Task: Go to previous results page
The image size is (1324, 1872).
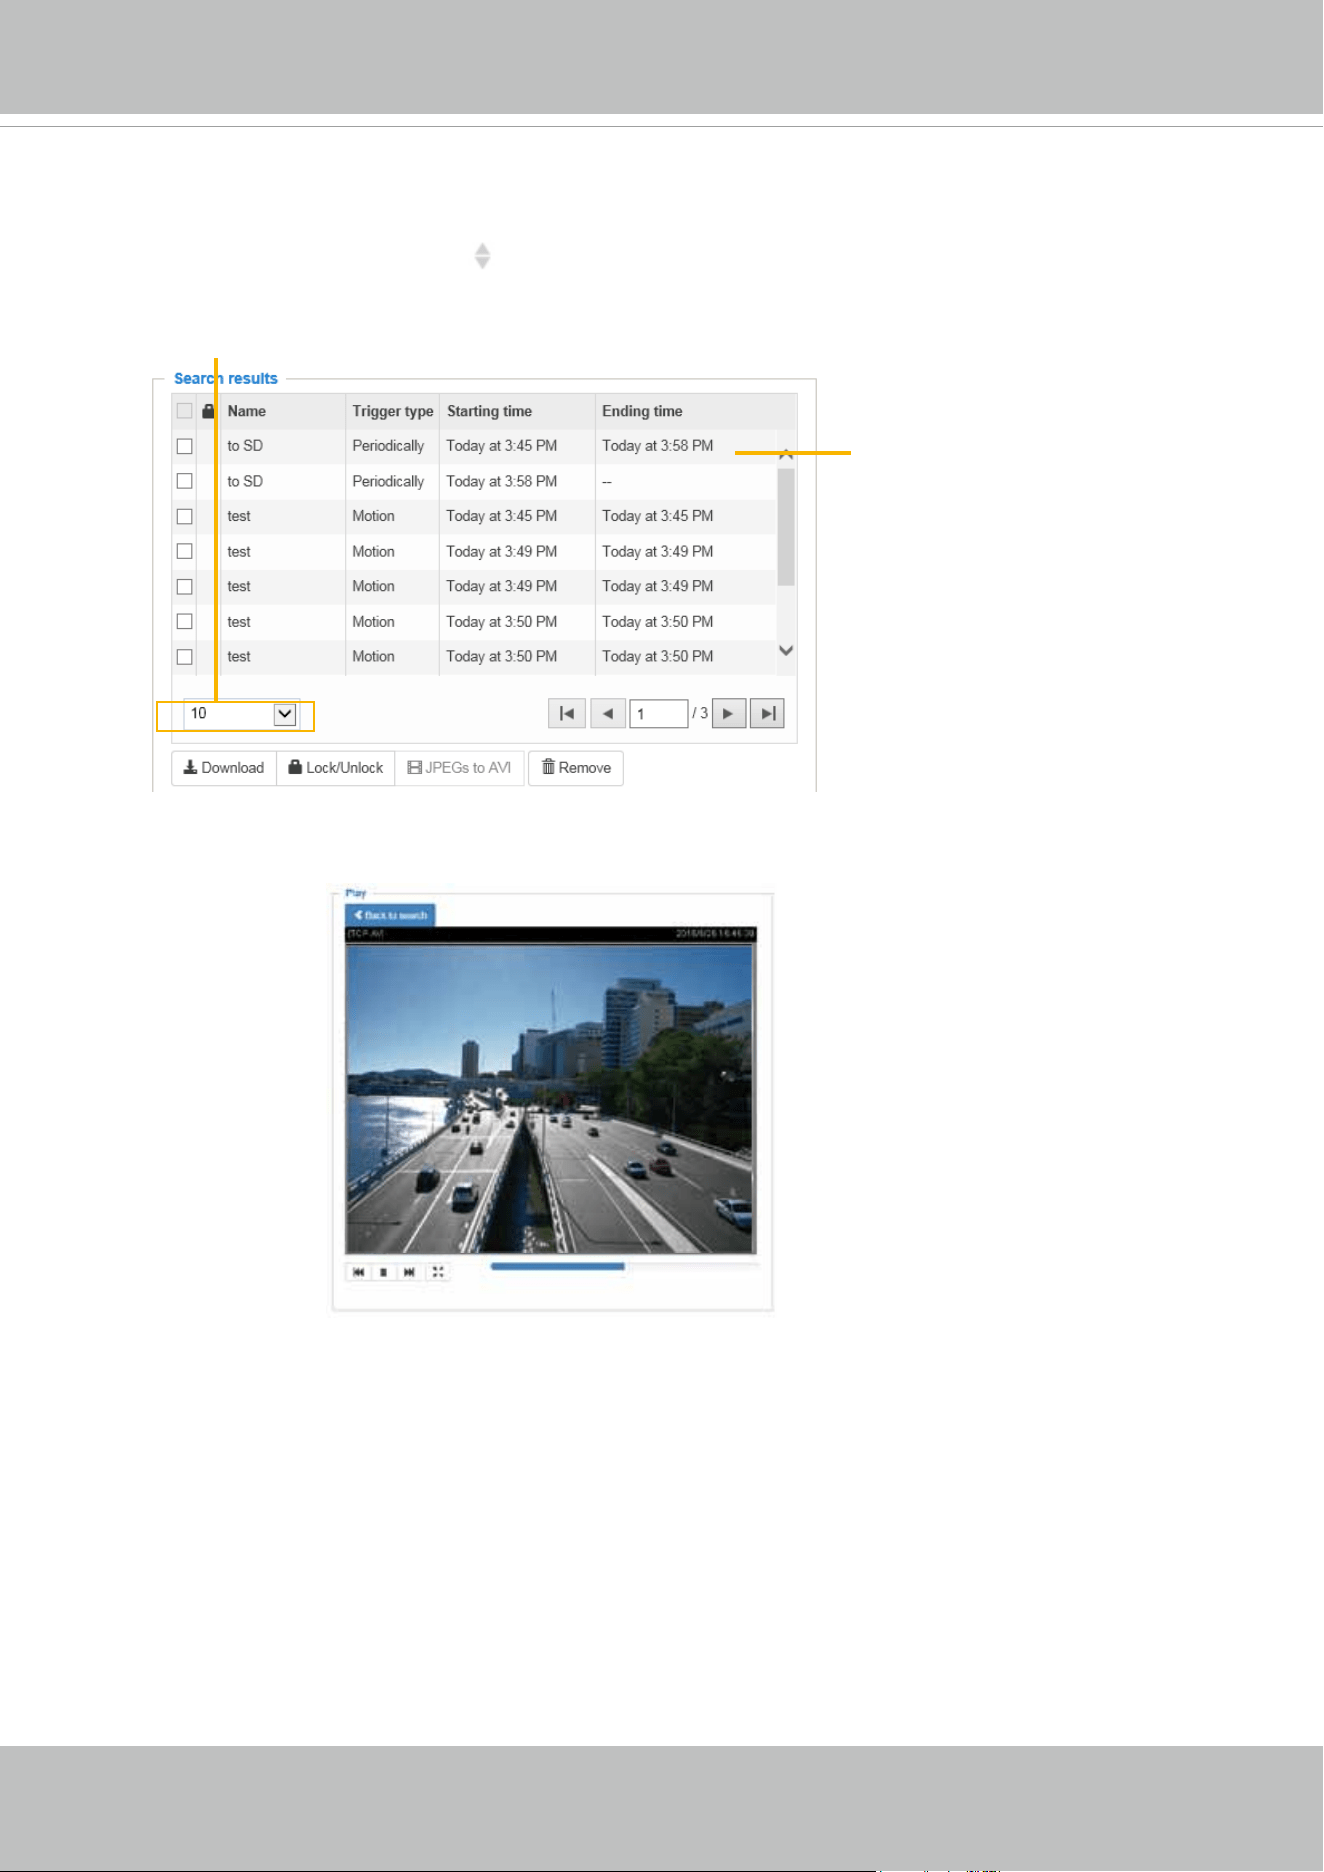Action: pyautogui.click(x=608, y=714)
